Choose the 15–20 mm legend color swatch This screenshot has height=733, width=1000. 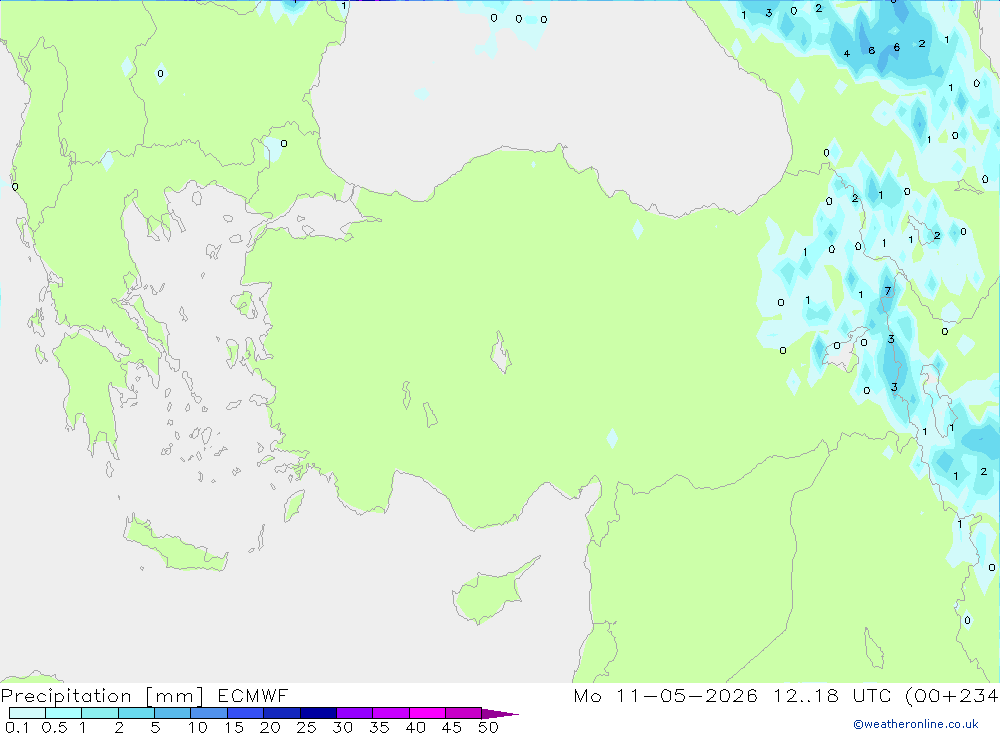pos(246,713)
